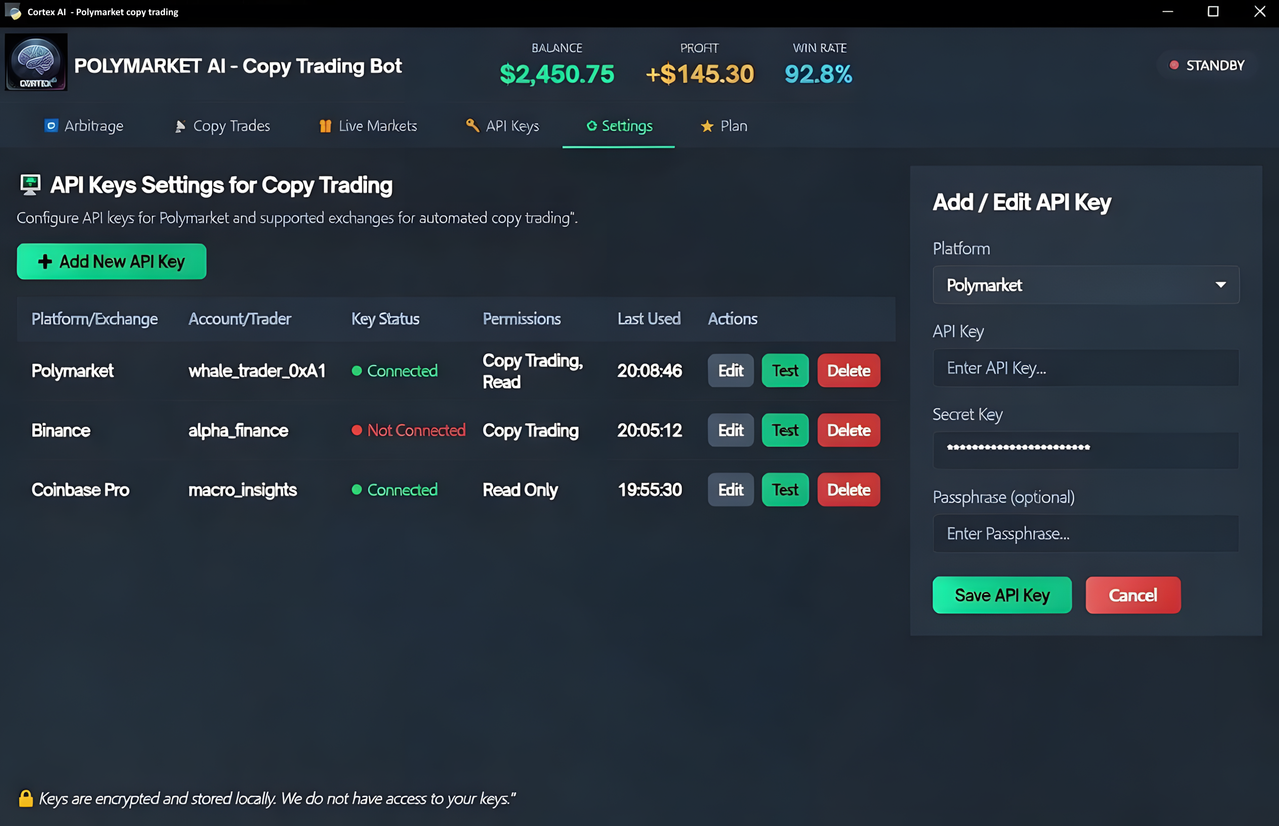Image resolution: width=1279 pixels, height=826 pixels.
Task: Click the Live Markets tab icon
Action: (325, 126)
